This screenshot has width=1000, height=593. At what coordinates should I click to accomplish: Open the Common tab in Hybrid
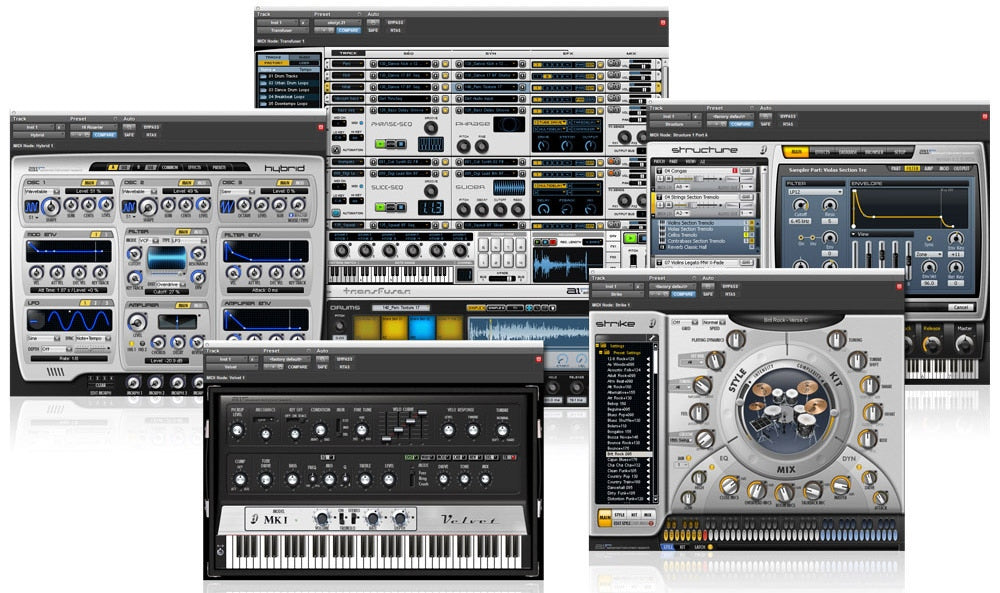[170, 167]
